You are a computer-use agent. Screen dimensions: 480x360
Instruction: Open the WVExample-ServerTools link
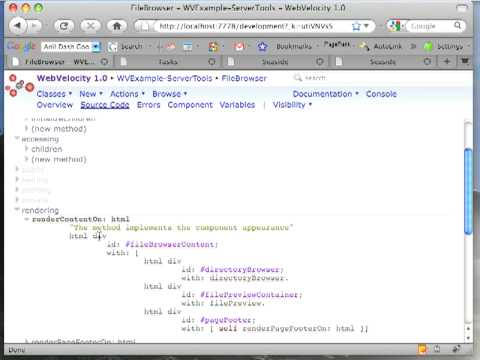pos(164,78)
